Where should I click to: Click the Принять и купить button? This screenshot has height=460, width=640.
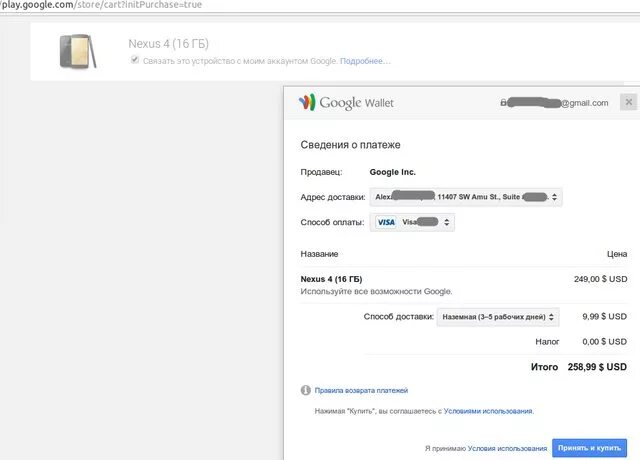pyautogui.click(x=589, y=448)
